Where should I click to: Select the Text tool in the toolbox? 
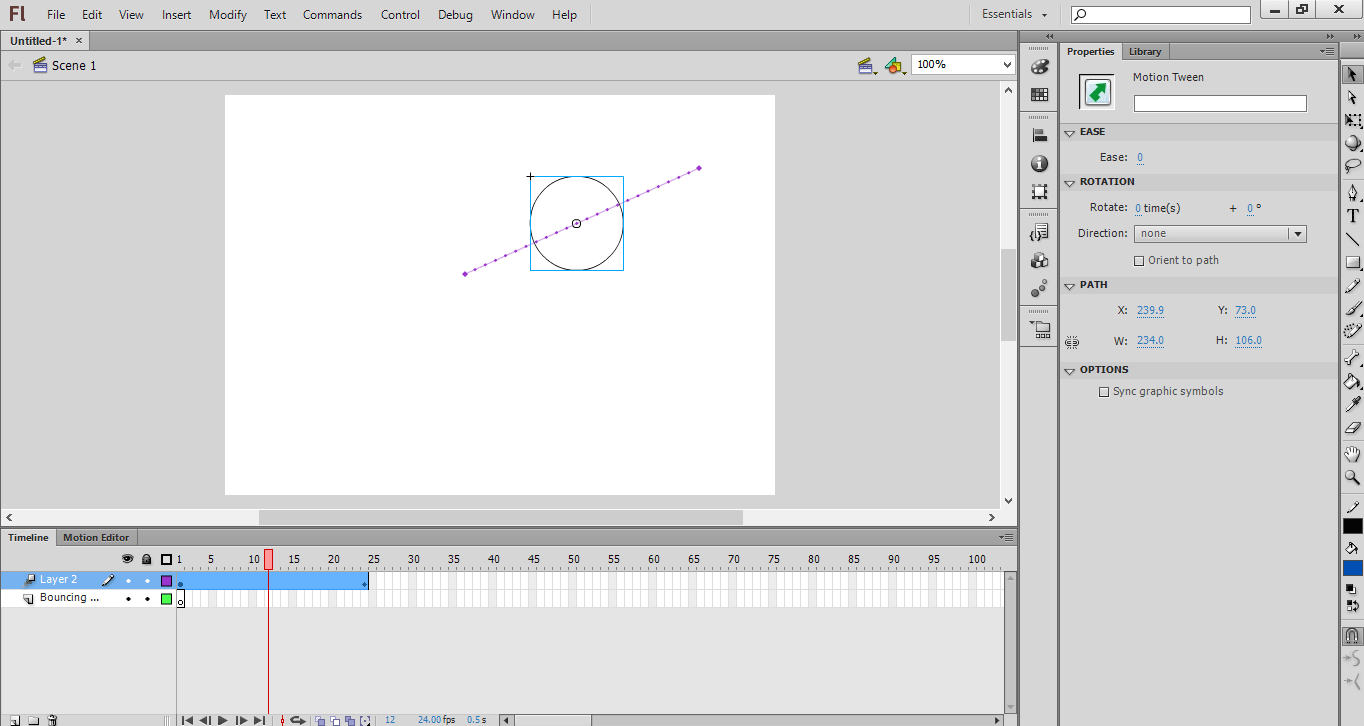1352,216
